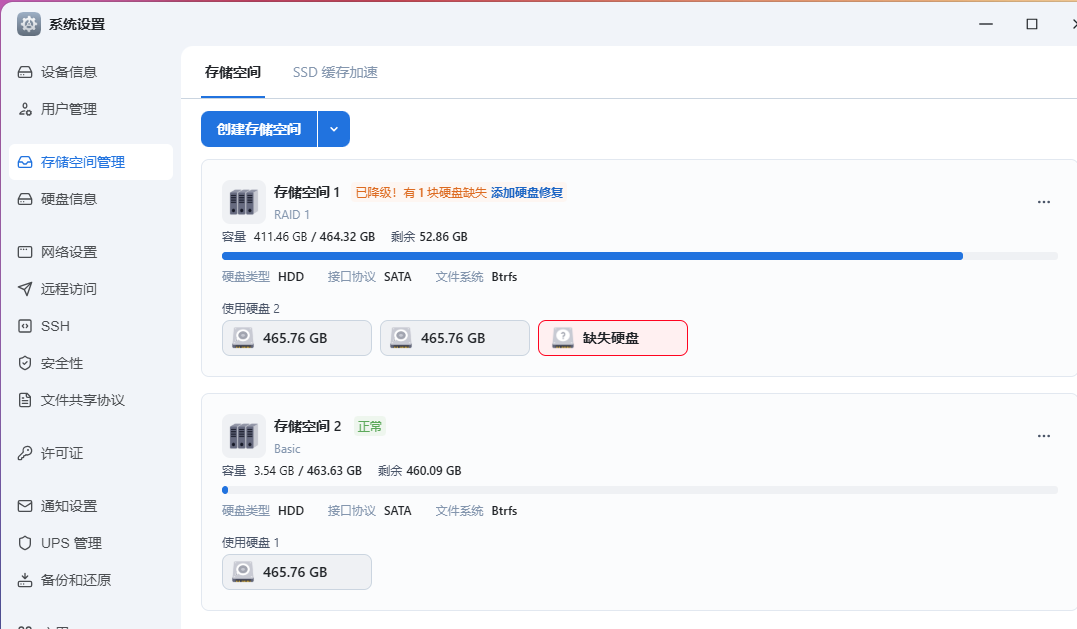Click the 正常 status badge
The height and width of the screenshot is (629, 1077).
coord(370,426)
